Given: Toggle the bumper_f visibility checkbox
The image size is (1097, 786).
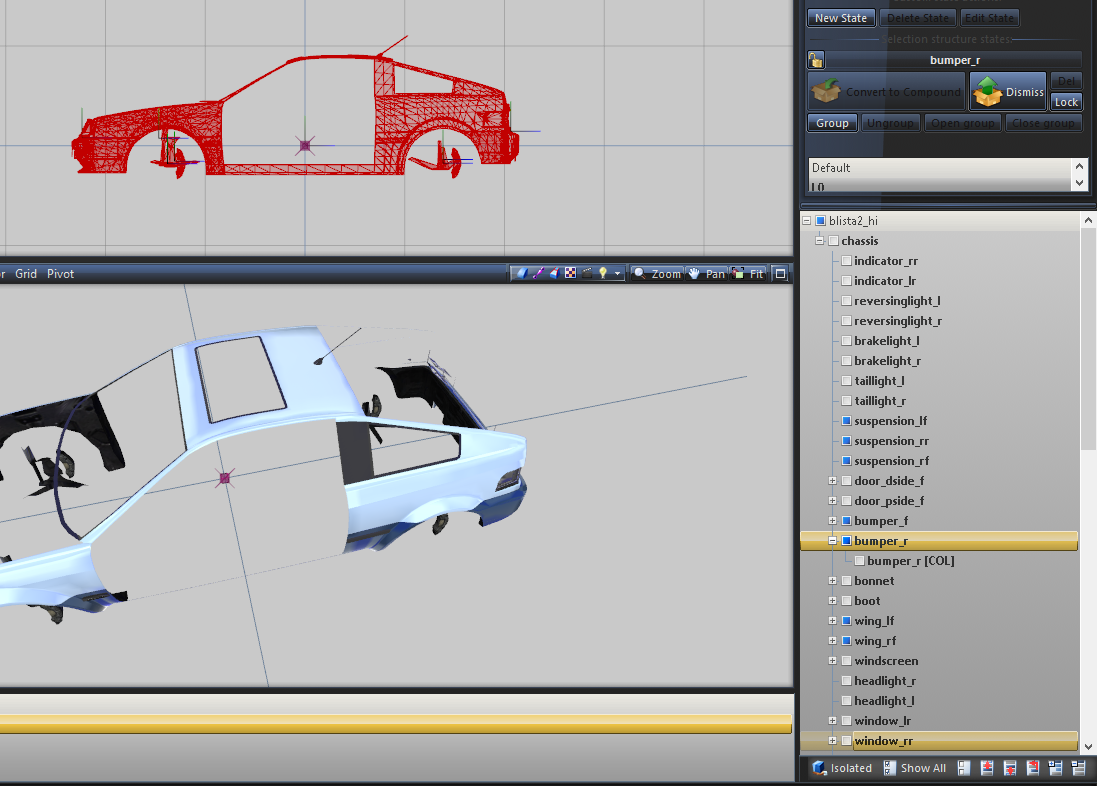Looking at the screenshot, I should [847, 521].
